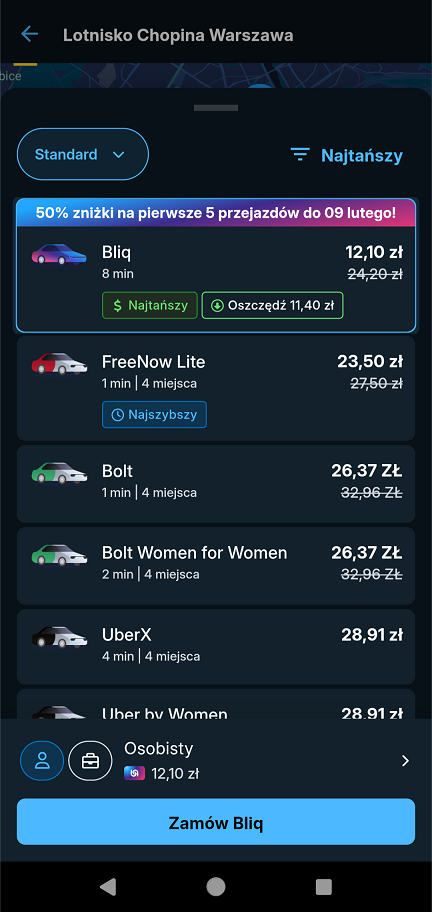Tap the Najtańszy sorting label
The width and height of the screenshot is (432, 912).
click(x=362, y=155)
